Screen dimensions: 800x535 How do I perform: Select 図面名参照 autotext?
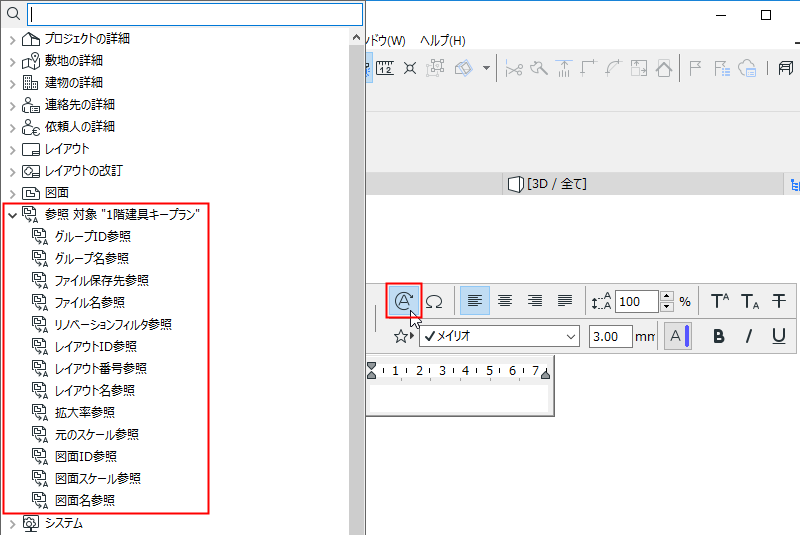[x=85, y=500]
